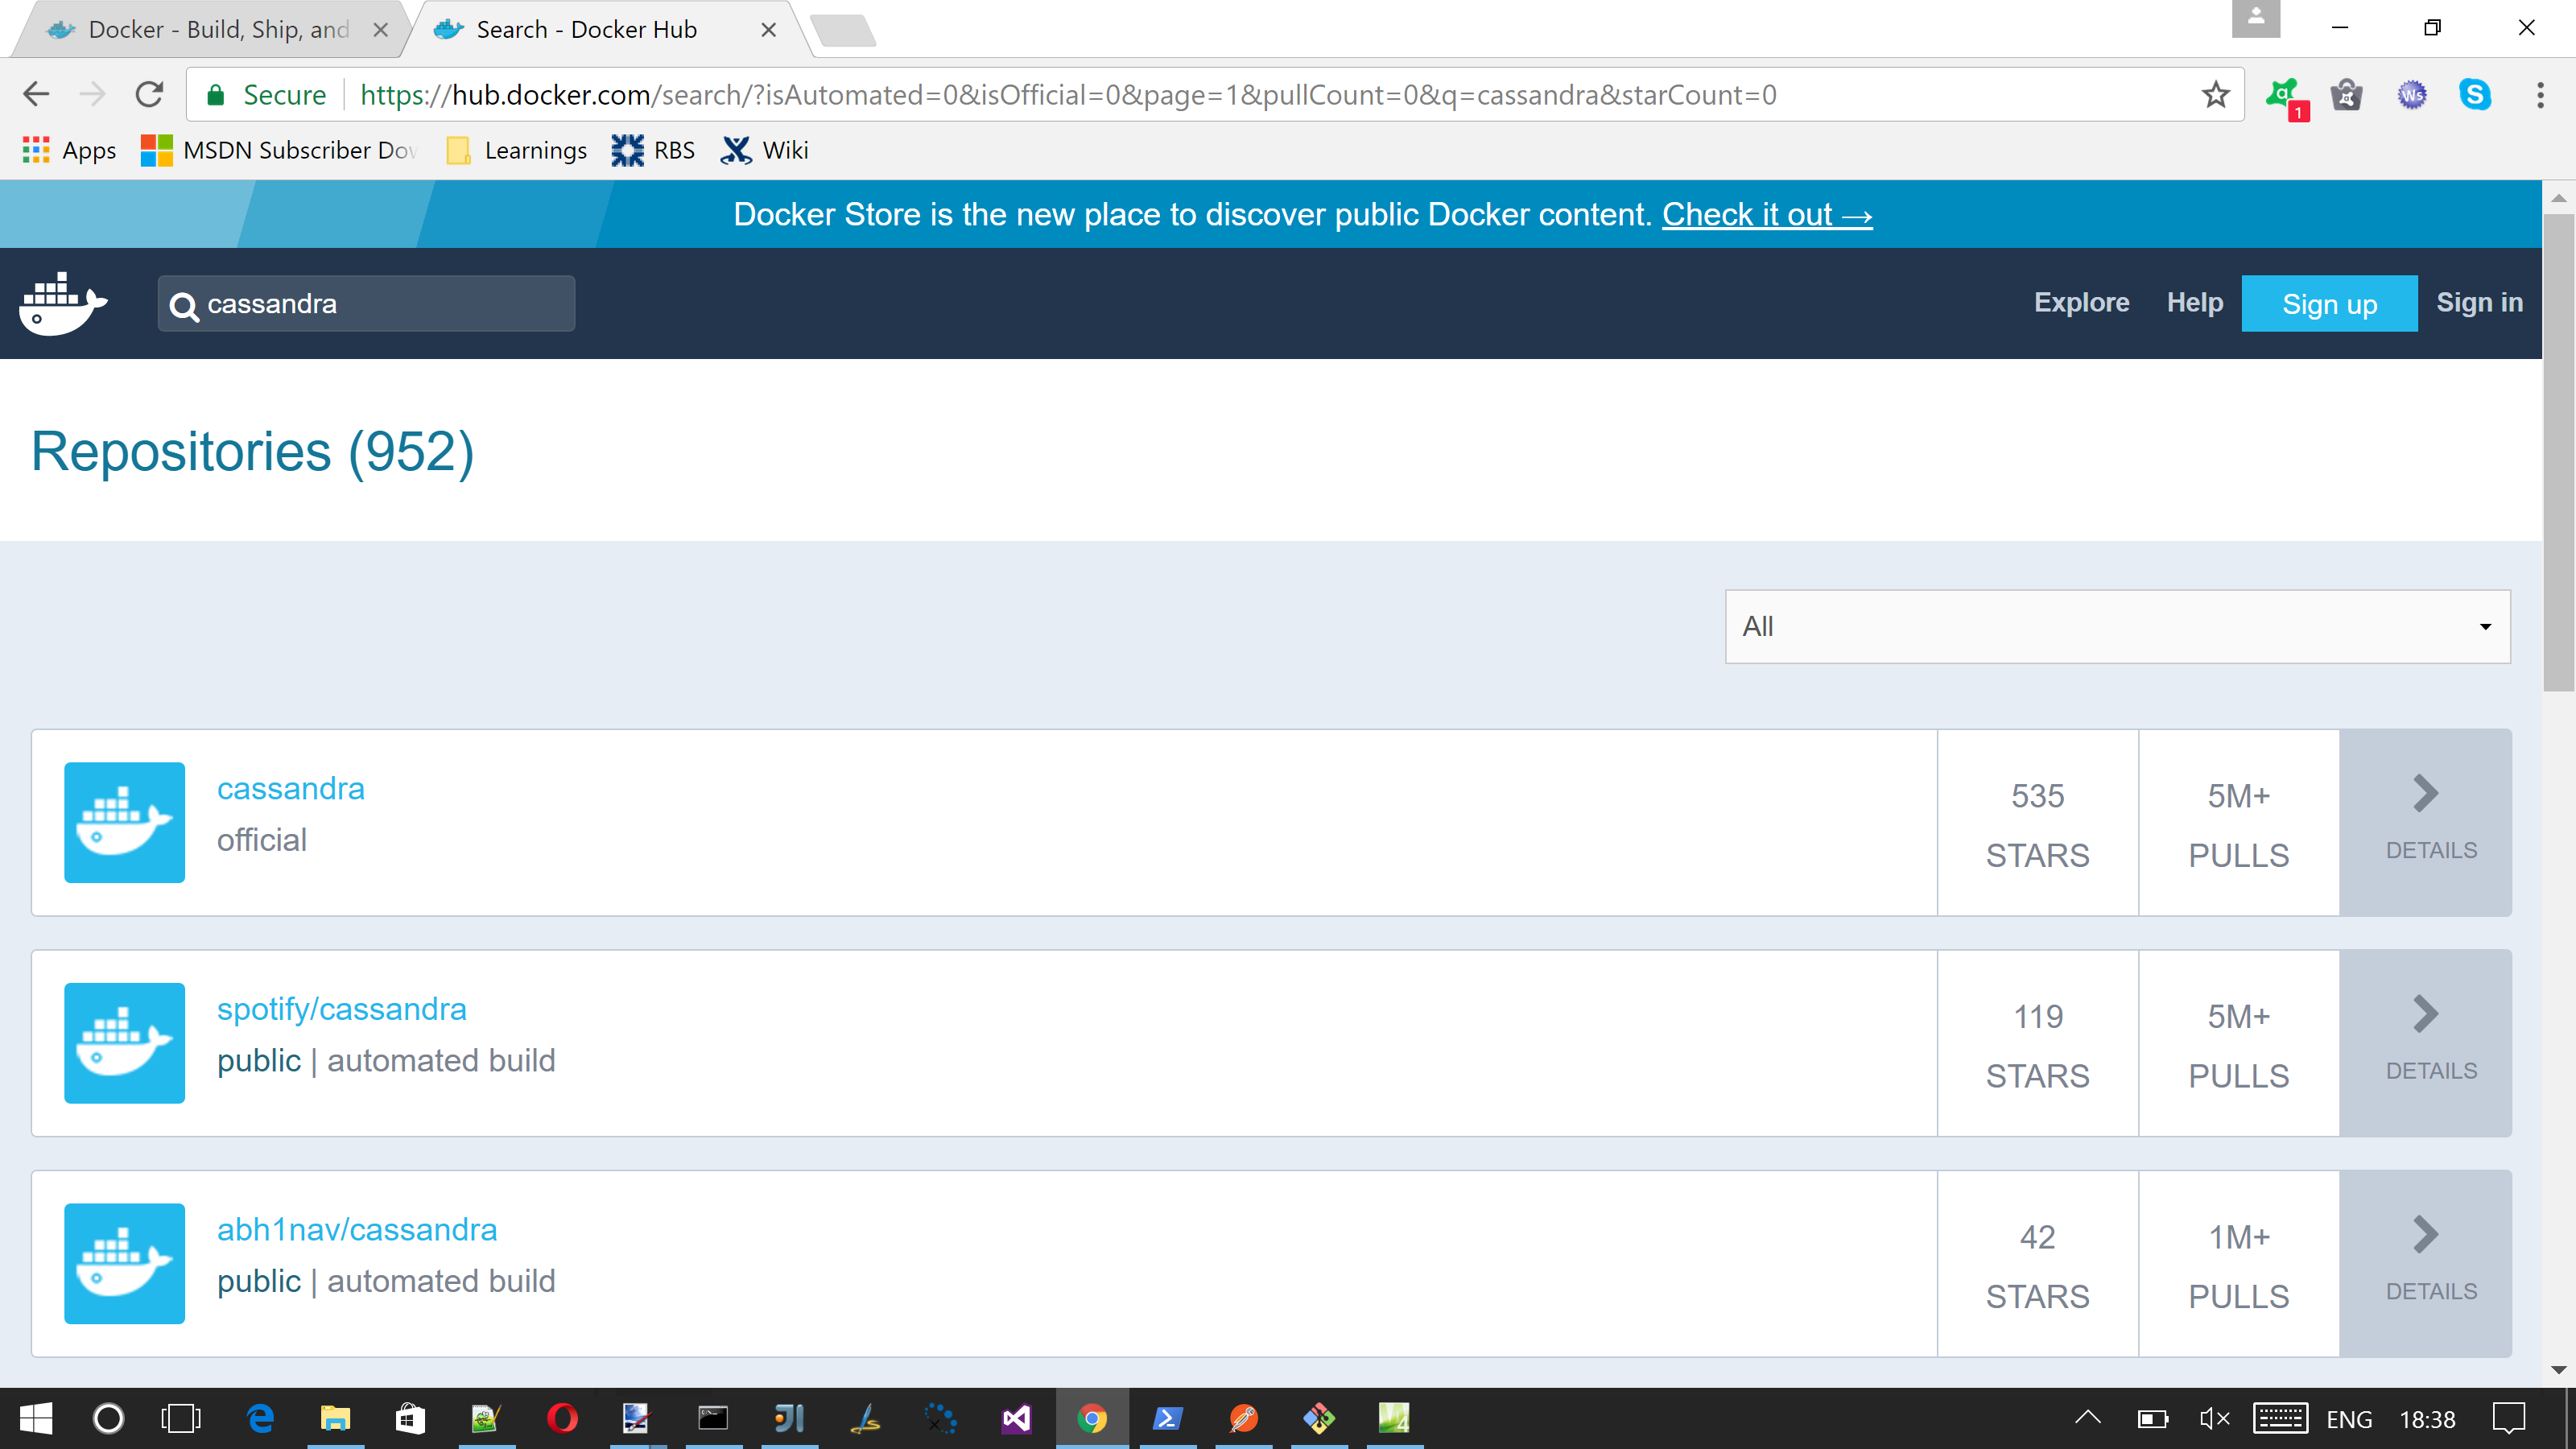Launch Microsoft Edge from taskbar

(x=260, y=1418)
